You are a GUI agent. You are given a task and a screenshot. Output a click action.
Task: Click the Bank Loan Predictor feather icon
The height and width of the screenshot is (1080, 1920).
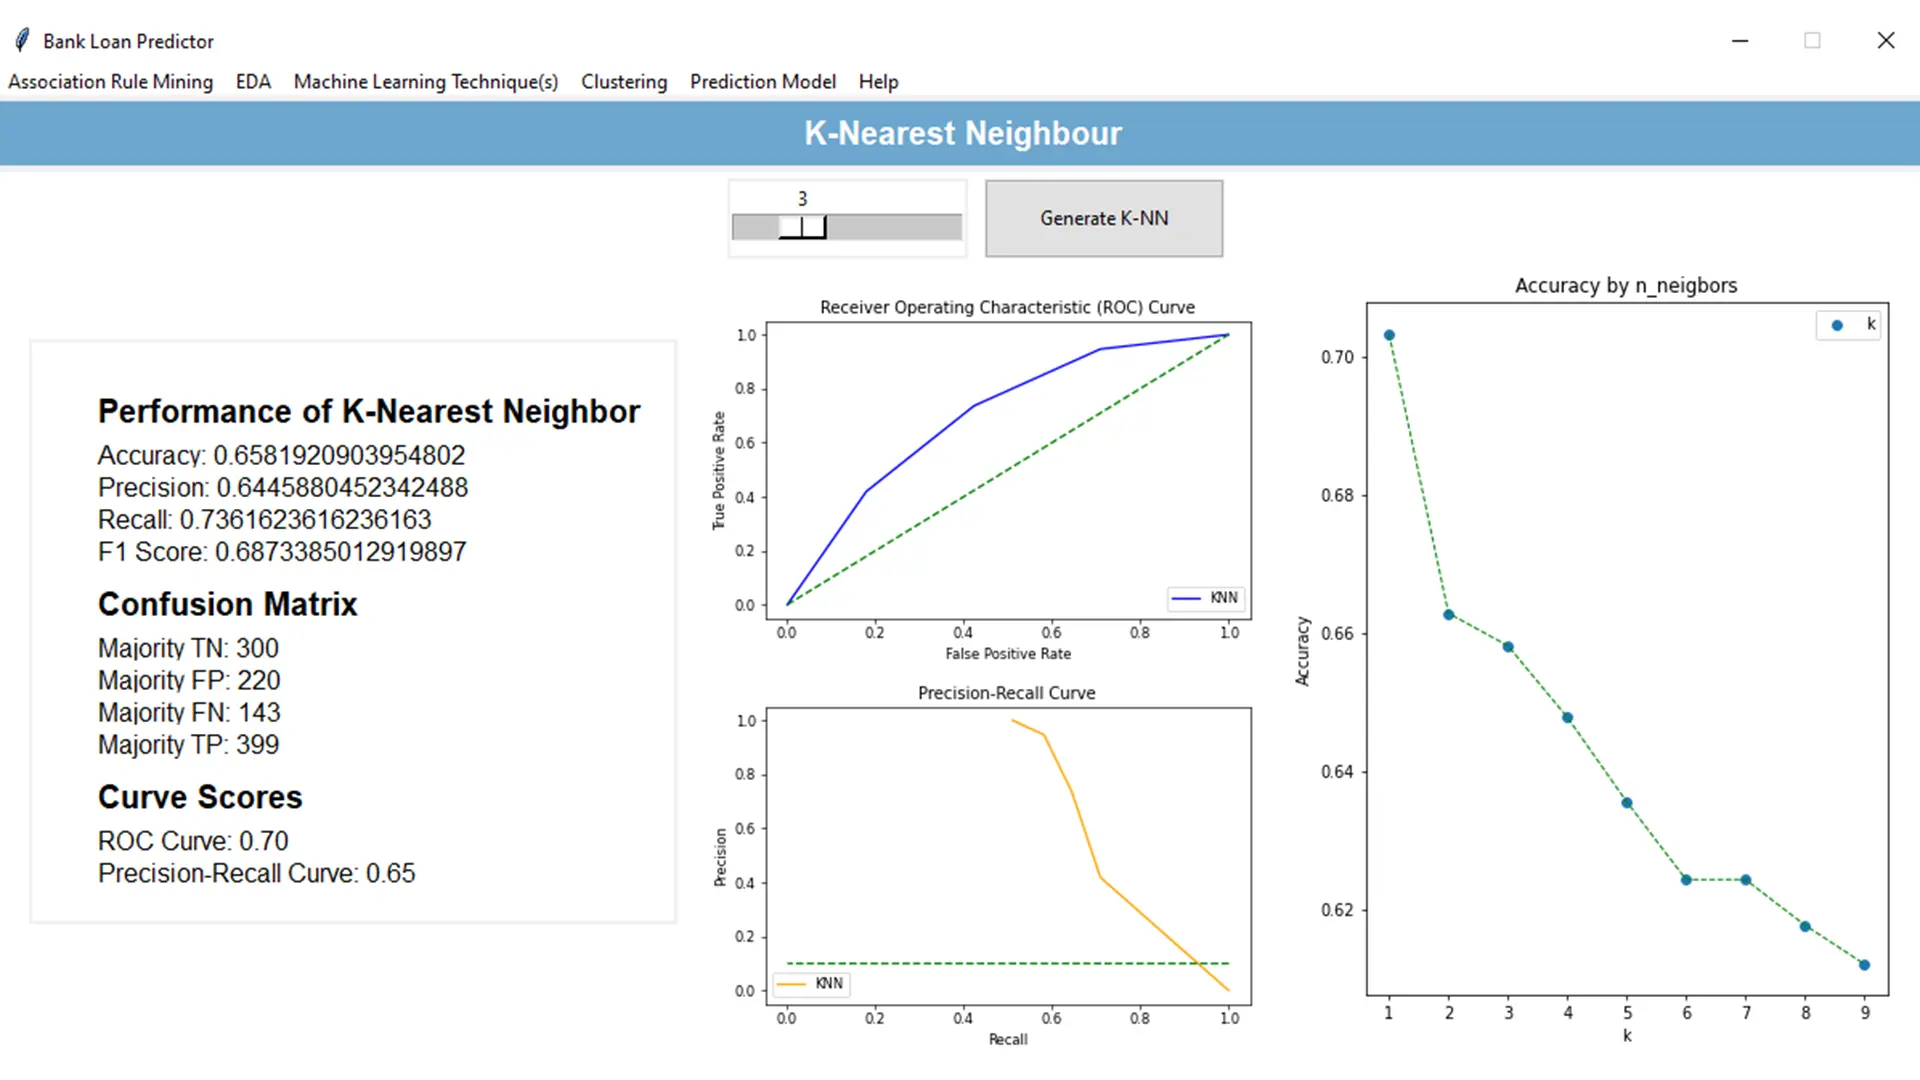click(22, 41)
